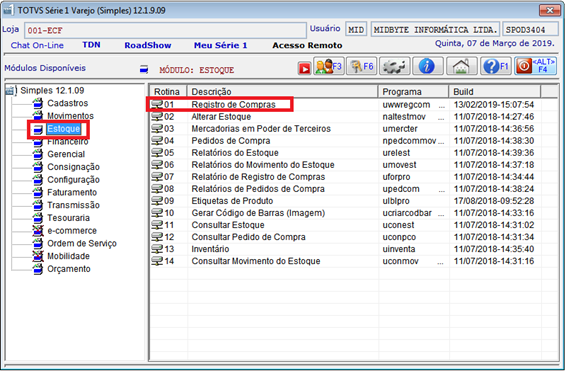Select Mercadorias em Poder de Terceiros

pos(261,128)
